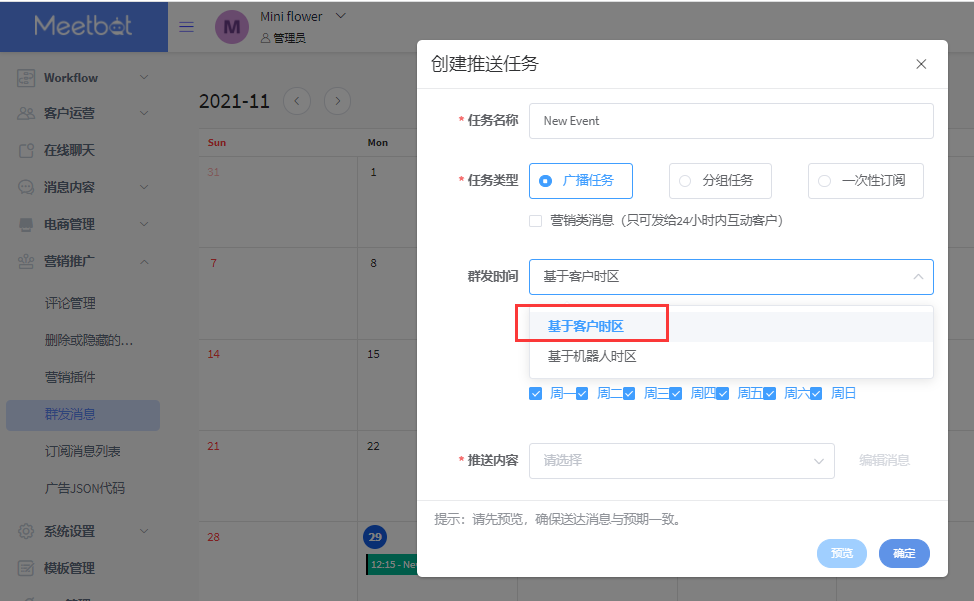The width and height of the screenshot is (974, 601).
Task: Expand the Workflow menu chevron
Action: [x=144, y=78]
